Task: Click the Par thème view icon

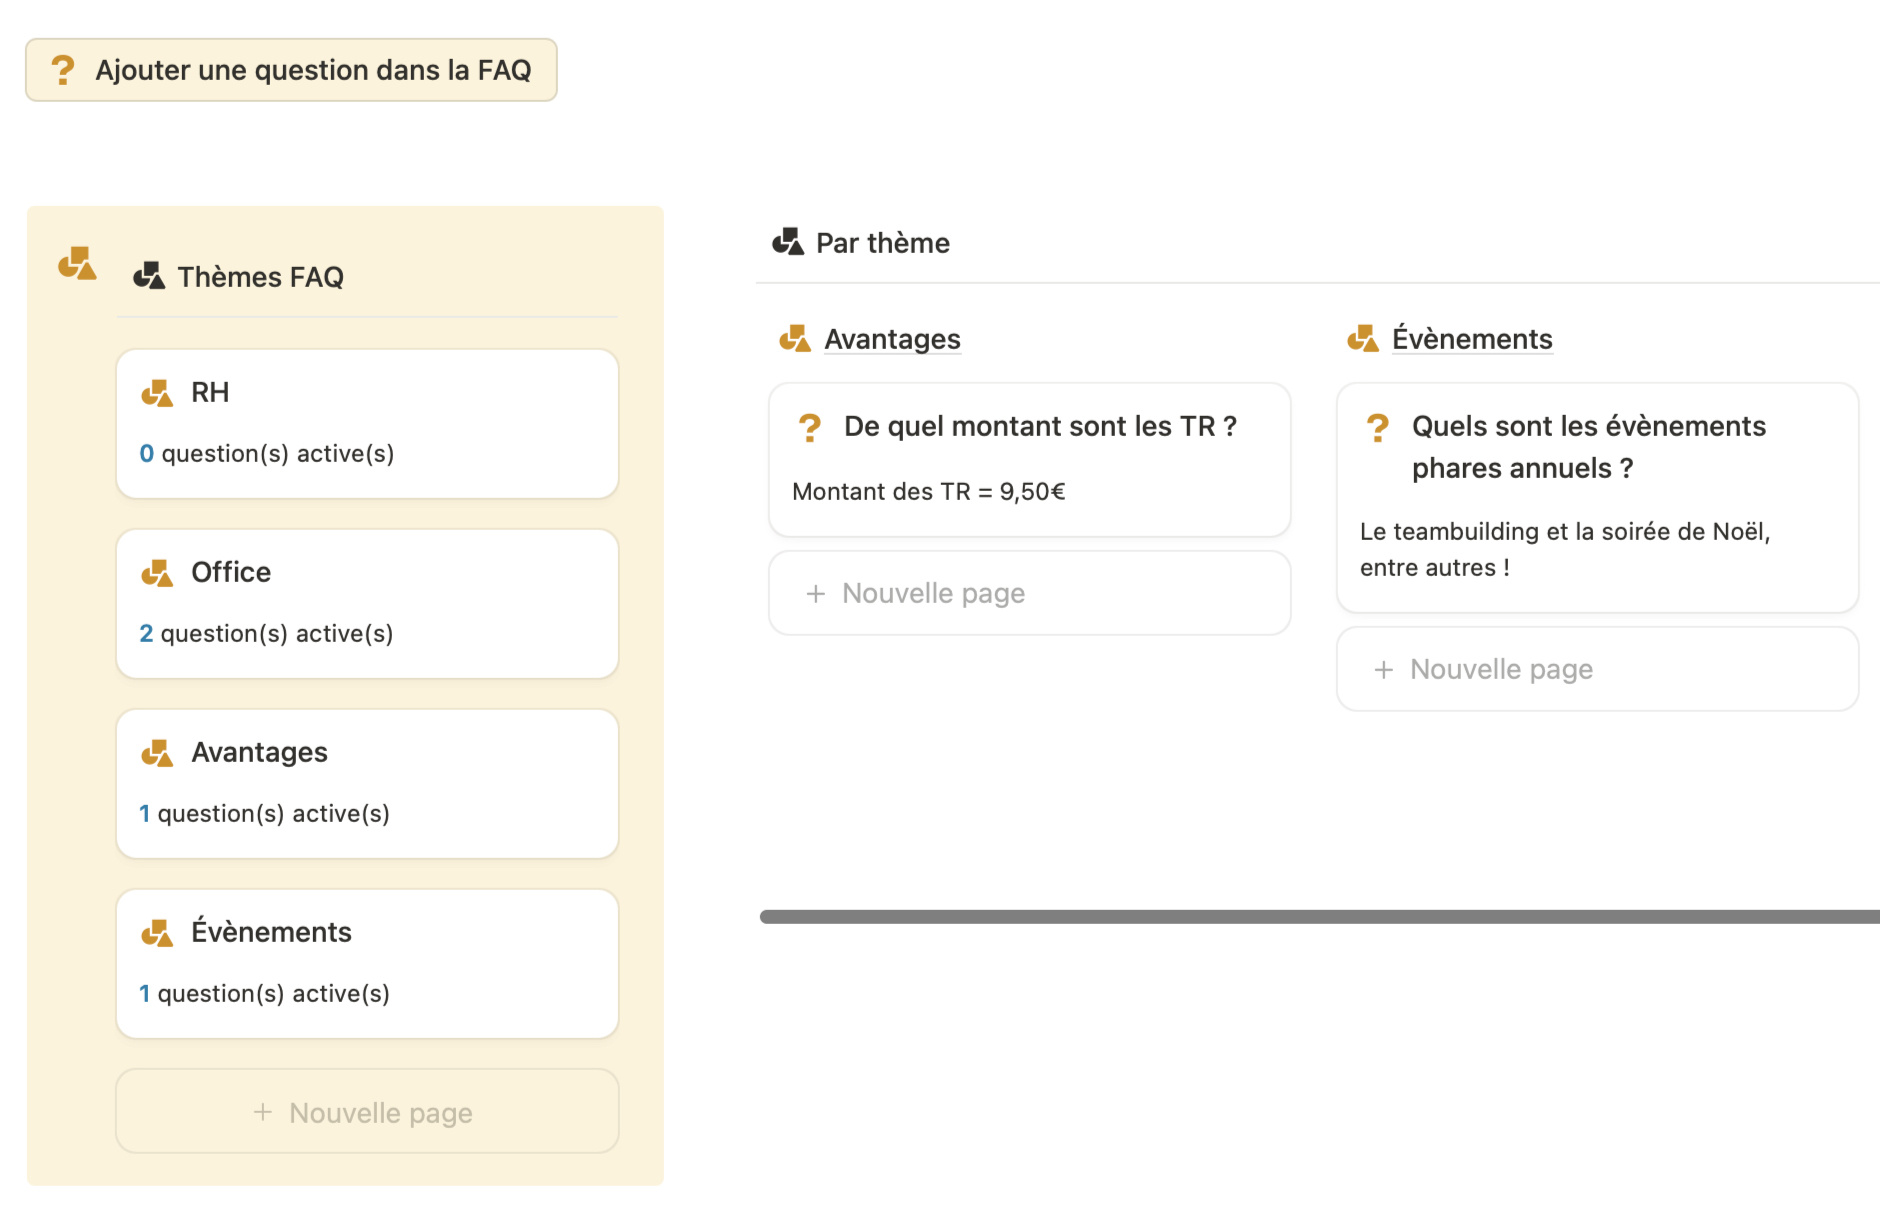Action: [x=788, y=242]
